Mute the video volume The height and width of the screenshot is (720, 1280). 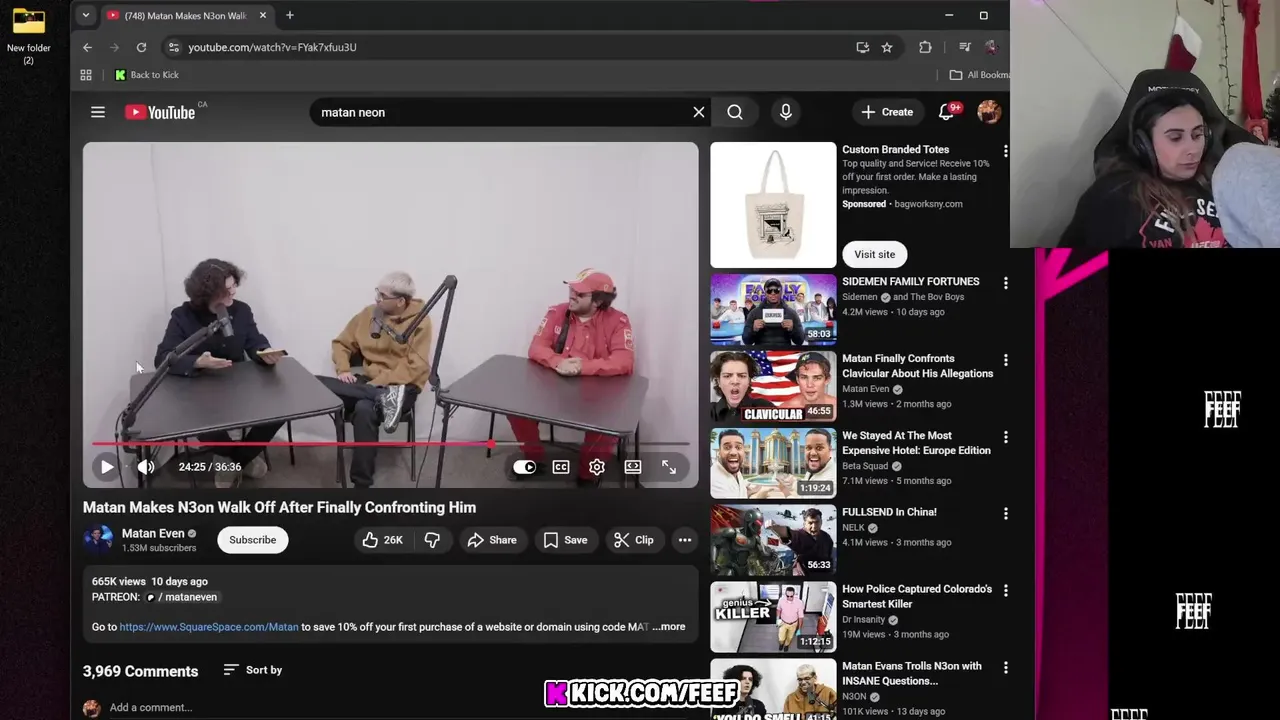click(x=146, y=467)
